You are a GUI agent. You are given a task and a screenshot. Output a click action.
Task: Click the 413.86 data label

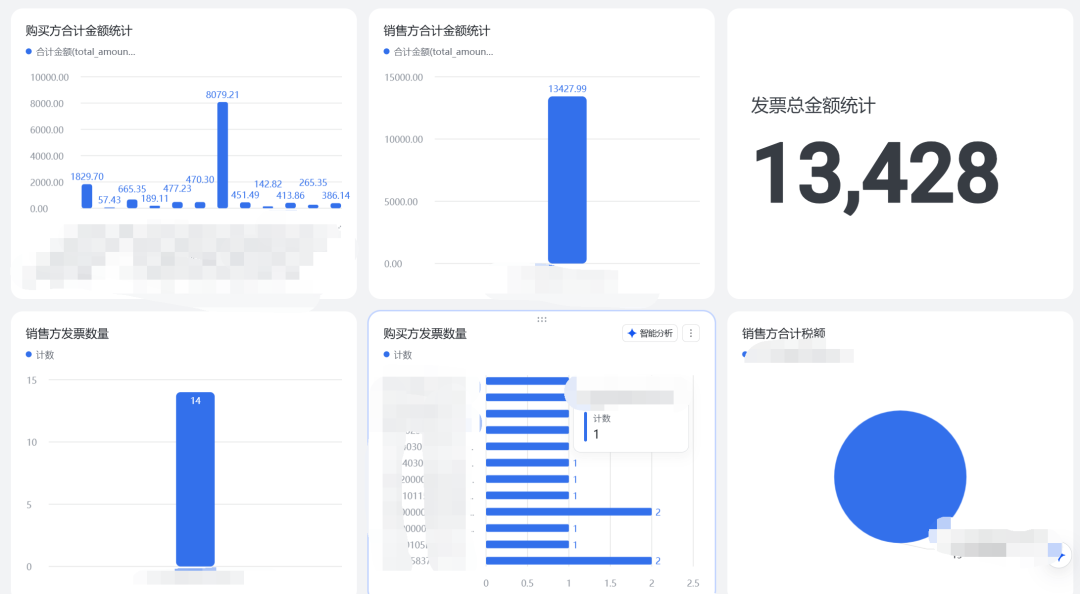(291, 196)
